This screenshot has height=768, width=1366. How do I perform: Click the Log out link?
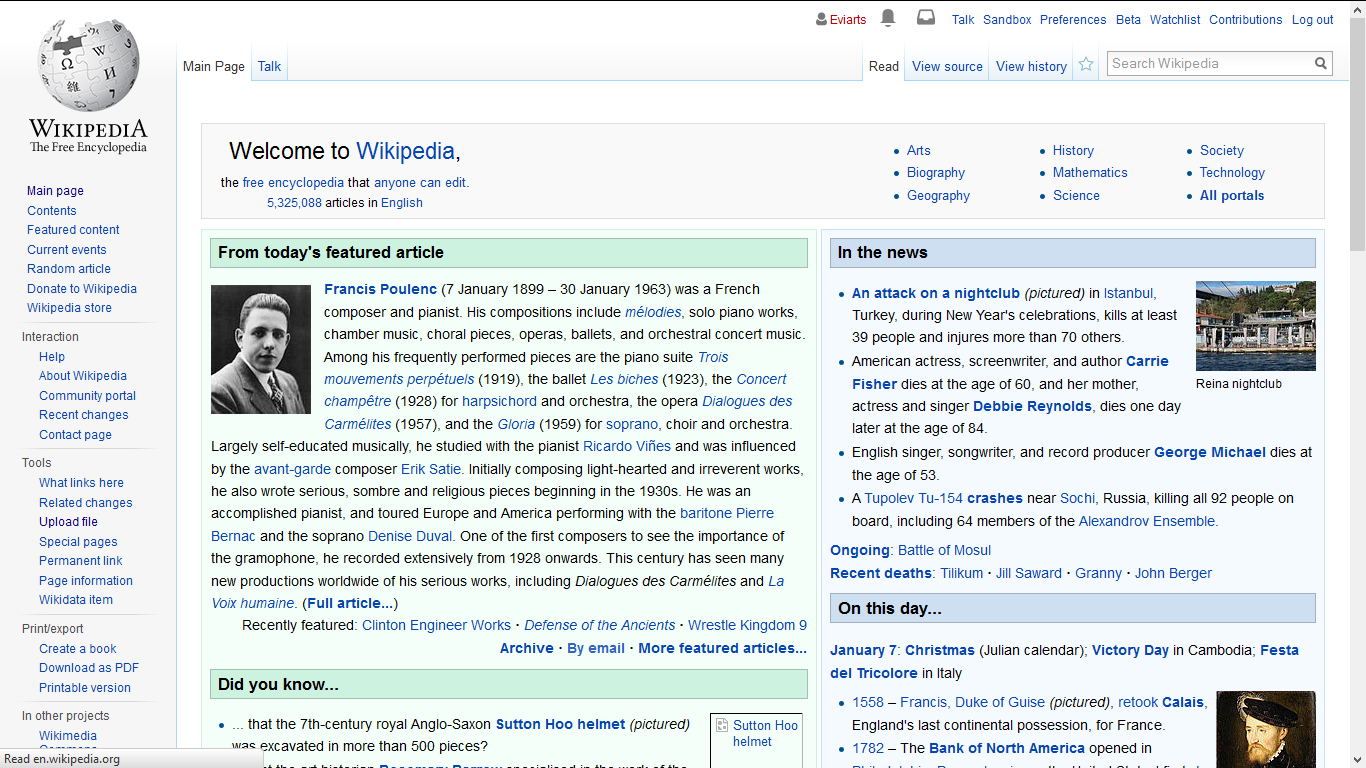[x=1312, y=20]
